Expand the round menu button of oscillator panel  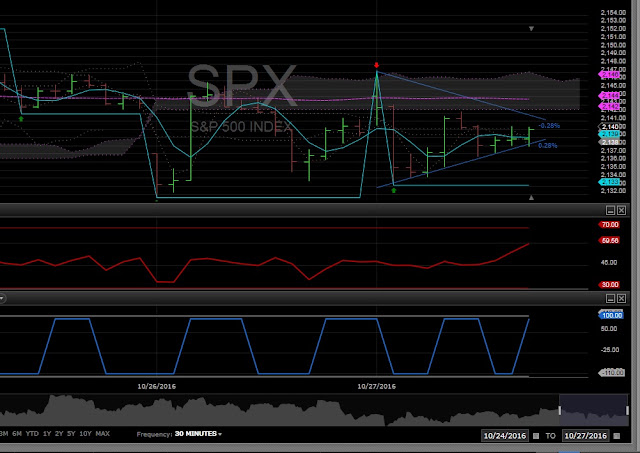(2, 298)
